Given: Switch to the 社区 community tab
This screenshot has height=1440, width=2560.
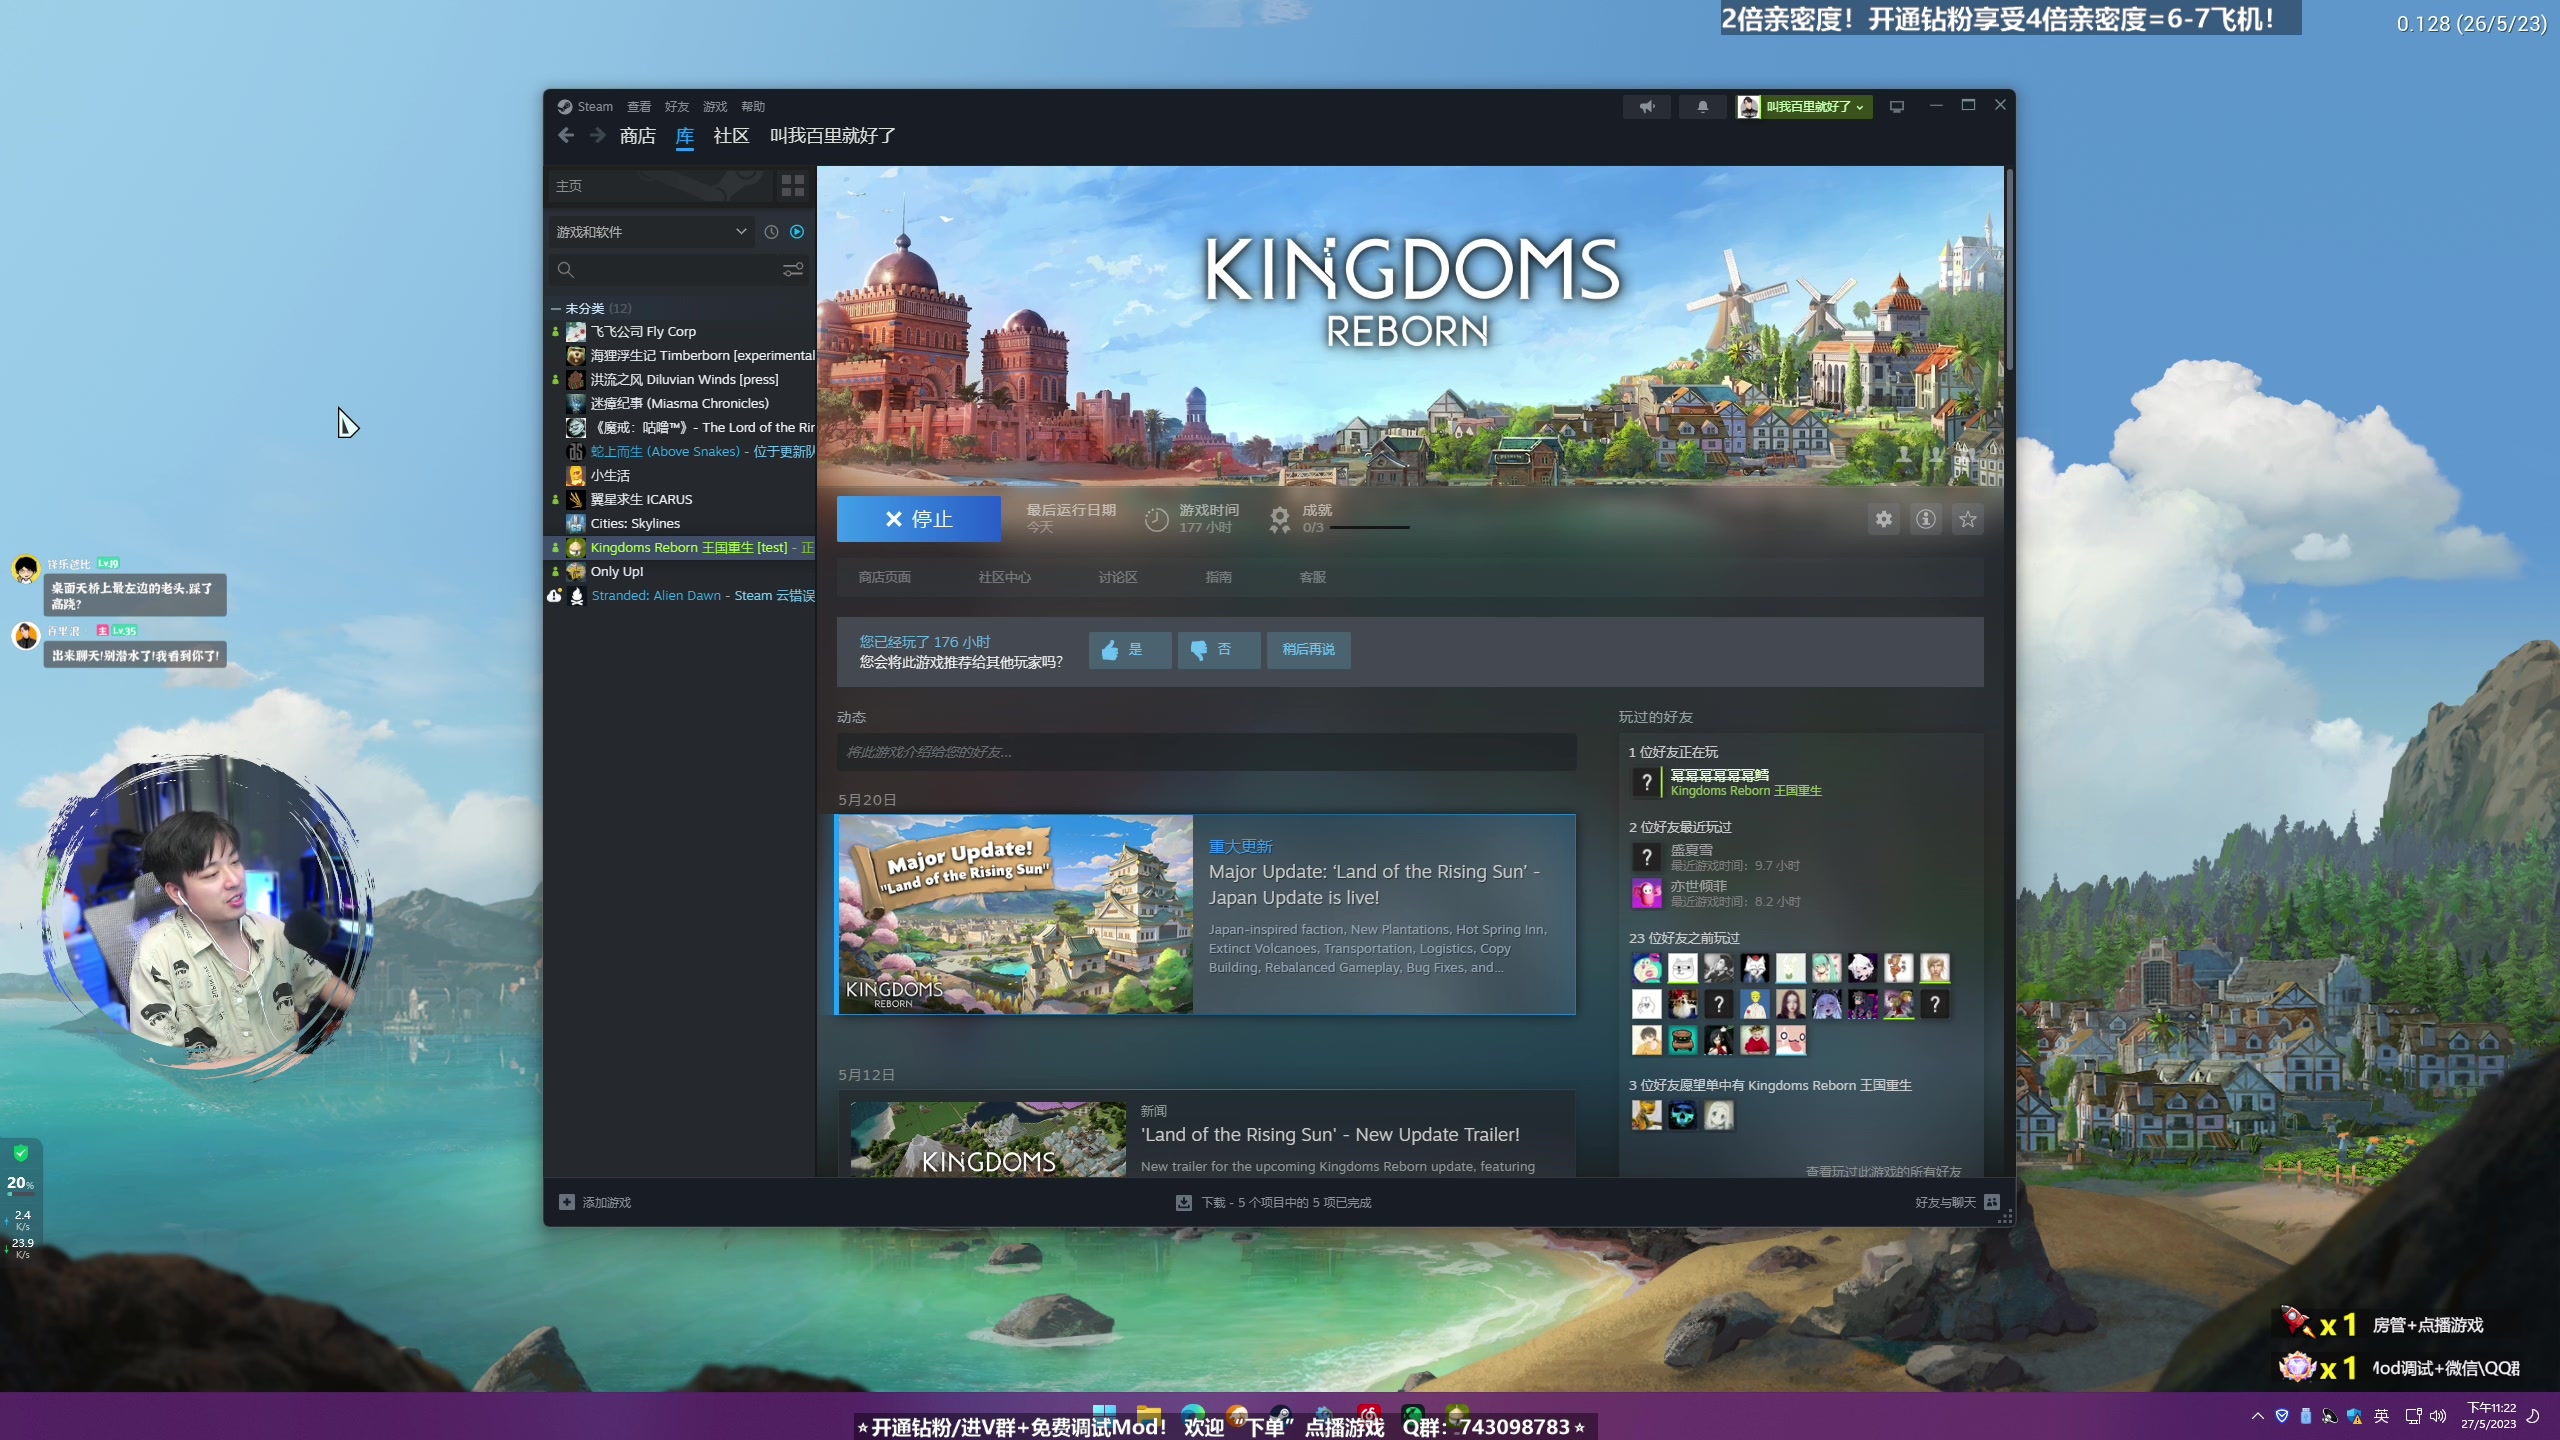Looking at the screenshot, I should 731,136.
